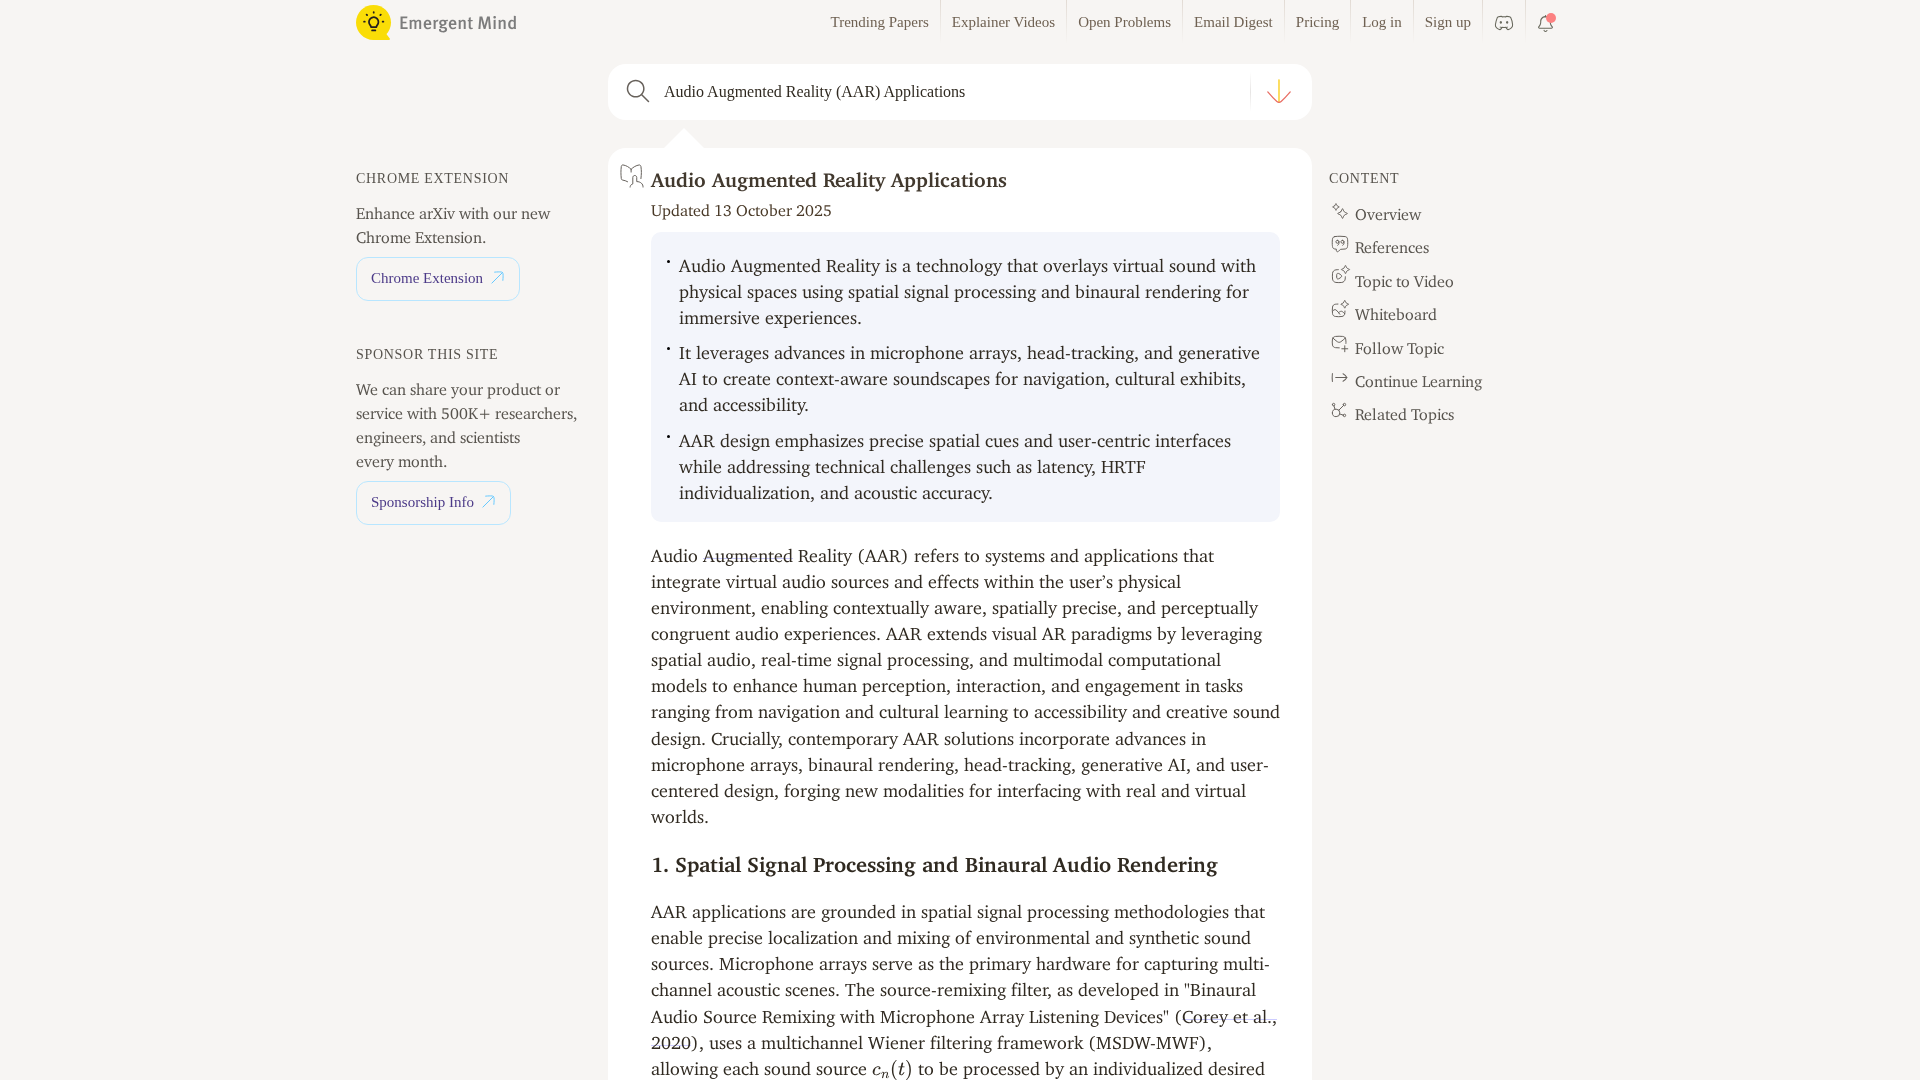The height and width of the screenshot is (1080, 1920).
Task: Go to References section link
Action: [1391, 248]
